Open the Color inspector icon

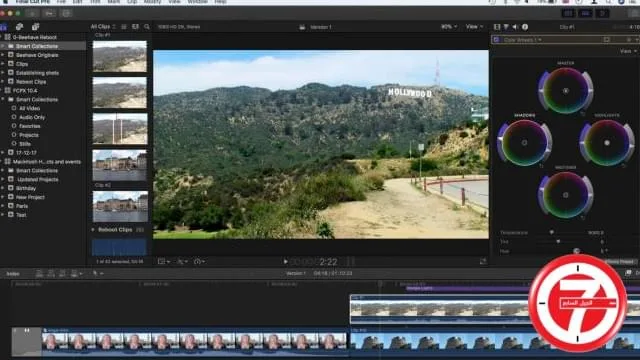coord(506,27)
